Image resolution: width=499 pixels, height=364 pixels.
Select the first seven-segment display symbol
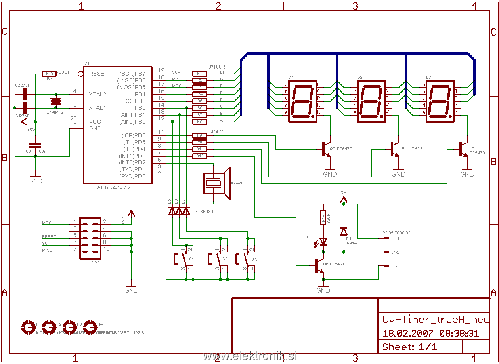(302, 101)
